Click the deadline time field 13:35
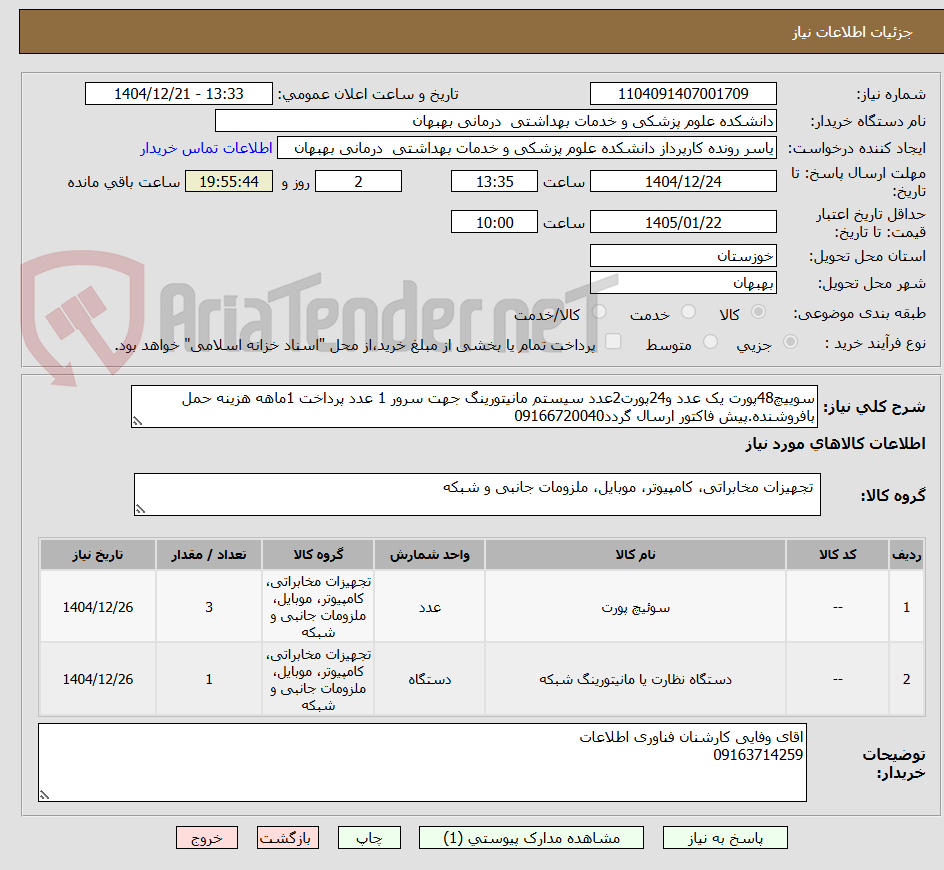Image resolution: width=944 pixels, height=870 pixels. pos(494,181)
